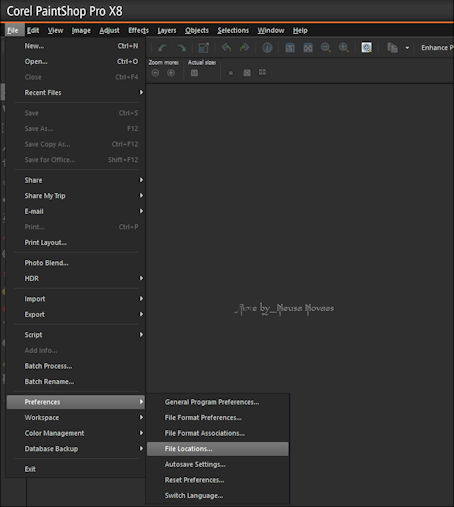454x507 pixels.
Task: Expand the Share My Trip submenu arrow
Action: click(141, 196)
